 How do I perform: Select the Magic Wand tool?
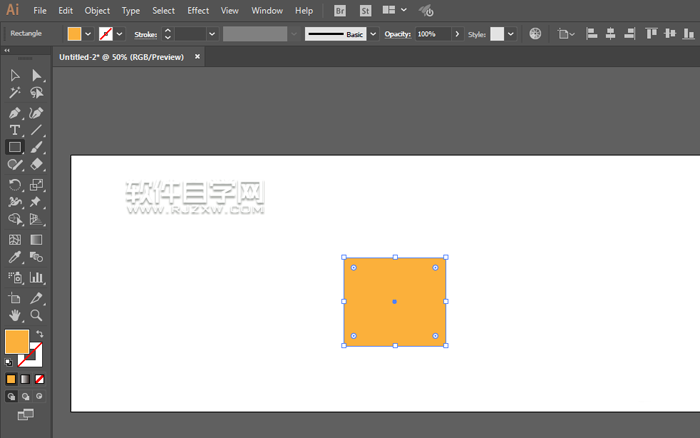coord(15,93)
